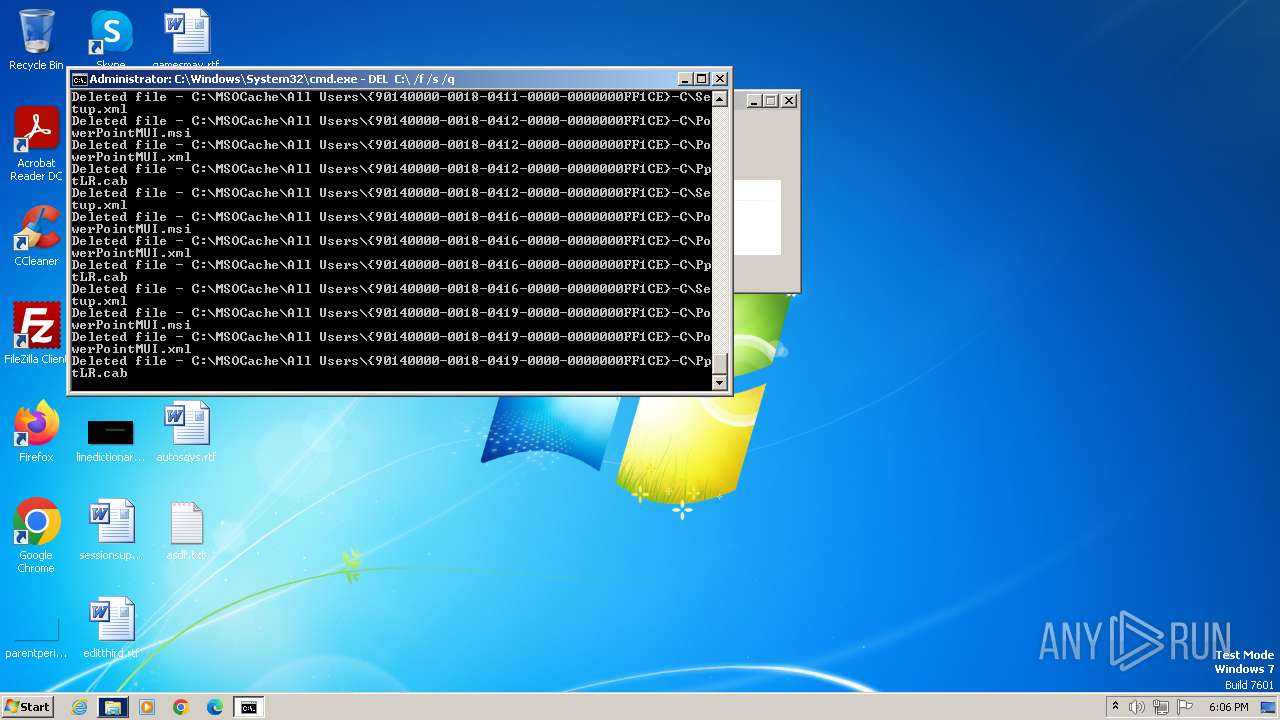Launch Microsoft Edge from taskbar
Viewport: 1280px width, 720px height.
215,707
